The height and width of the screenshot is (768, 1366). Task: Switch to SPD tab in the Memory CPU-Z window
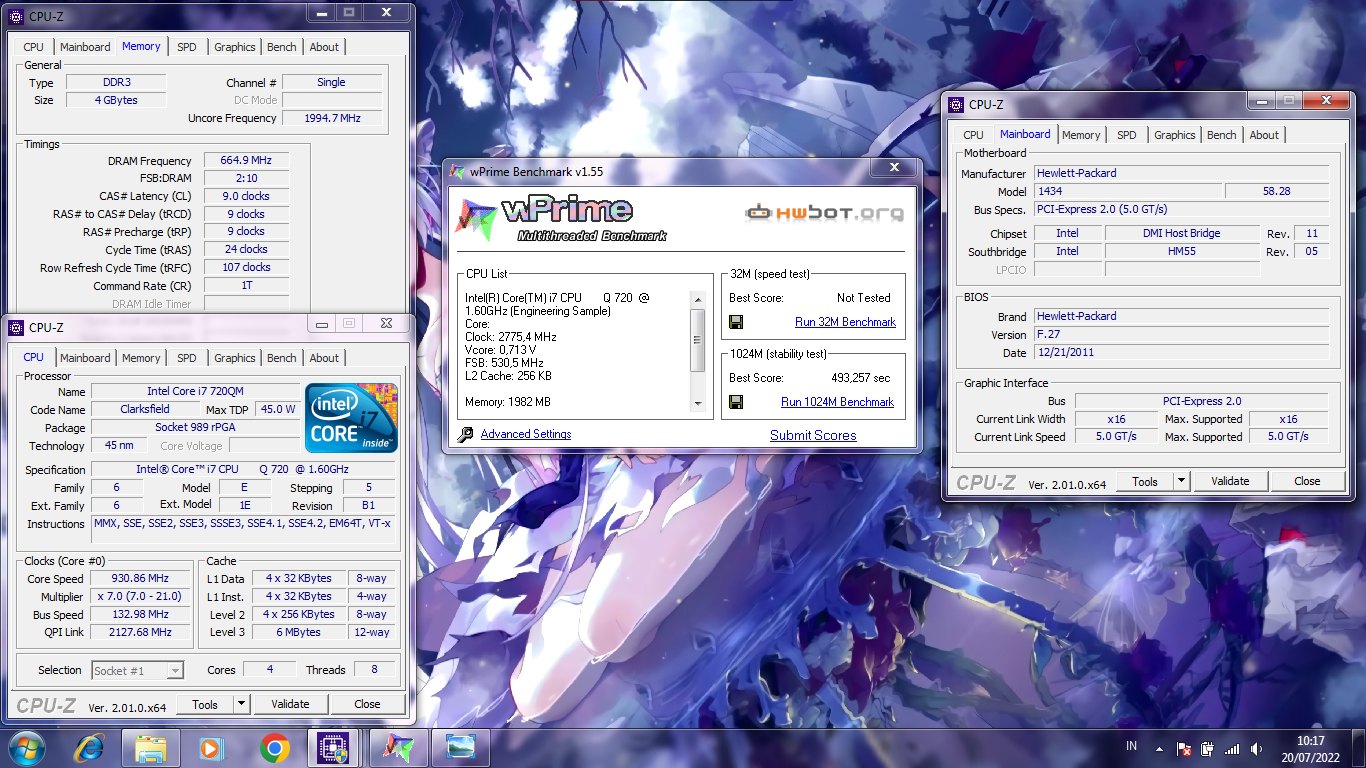(187, 47)
